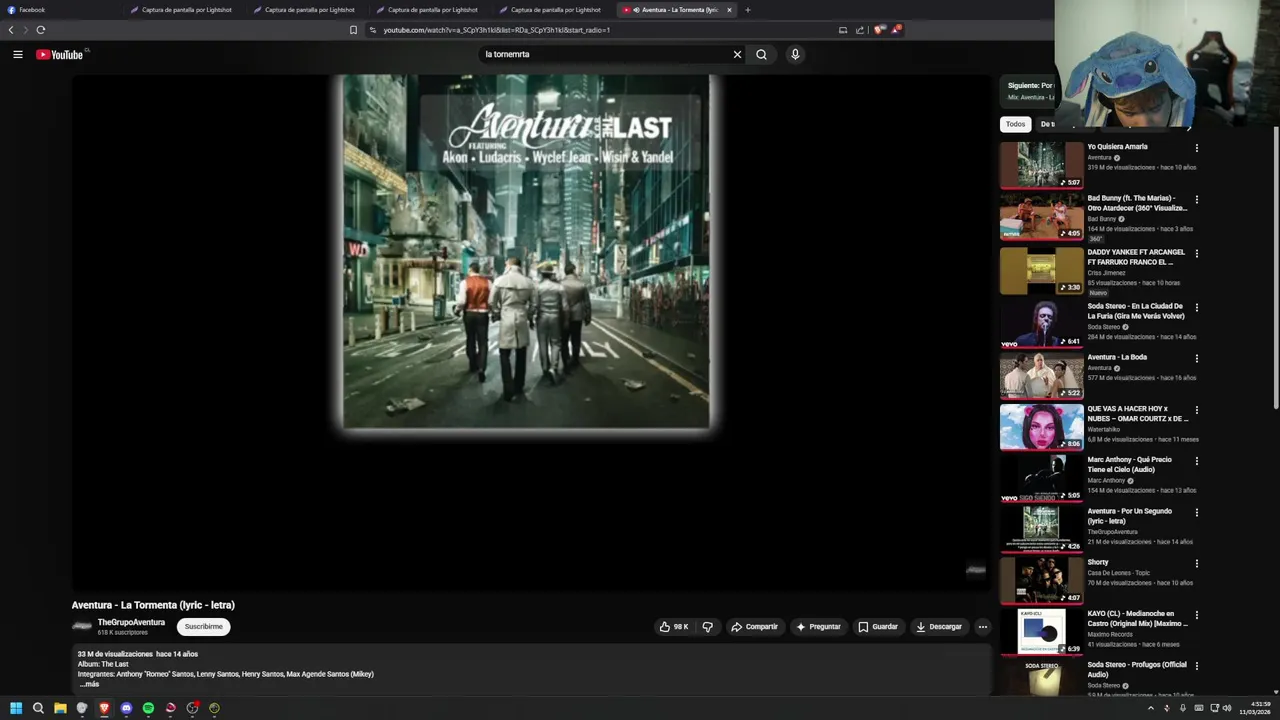This screenshot has height=720, width=1280.
Task: Switch to Discord in the taskbar
Action: tap(126, 708)
